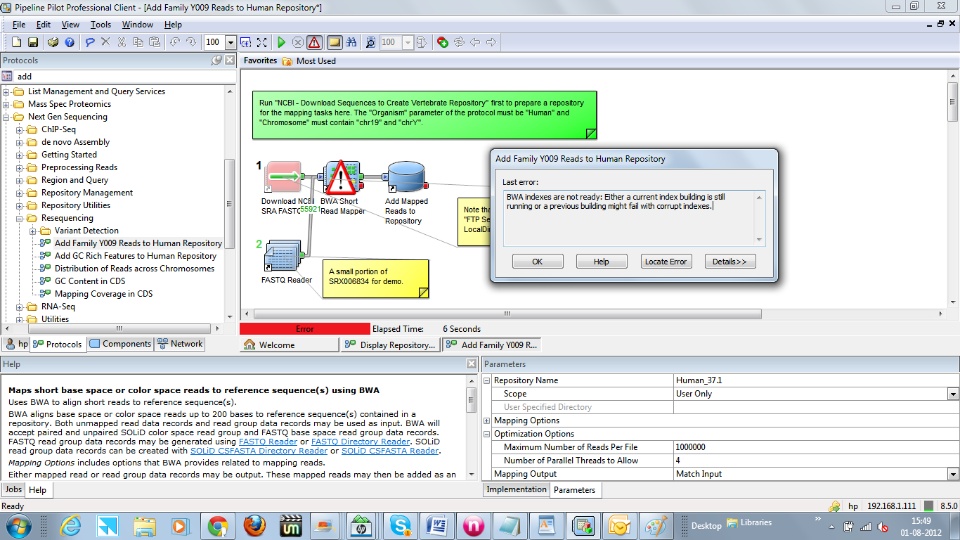Viewport: 960px width, 540px height.
Task: Click the zoom-to-selection icon beside zoom box
Action: [x=246, y=42]
